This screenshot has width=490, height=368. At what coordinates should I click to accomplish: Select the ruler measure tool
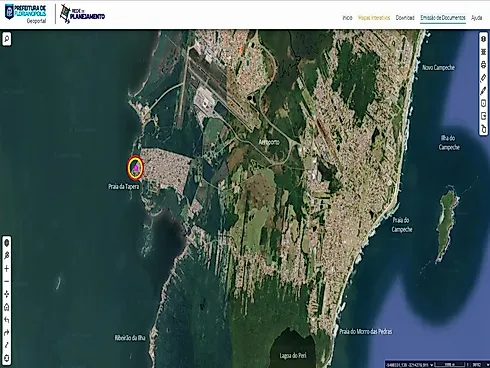pyautogui.click(x=484, y=78)
